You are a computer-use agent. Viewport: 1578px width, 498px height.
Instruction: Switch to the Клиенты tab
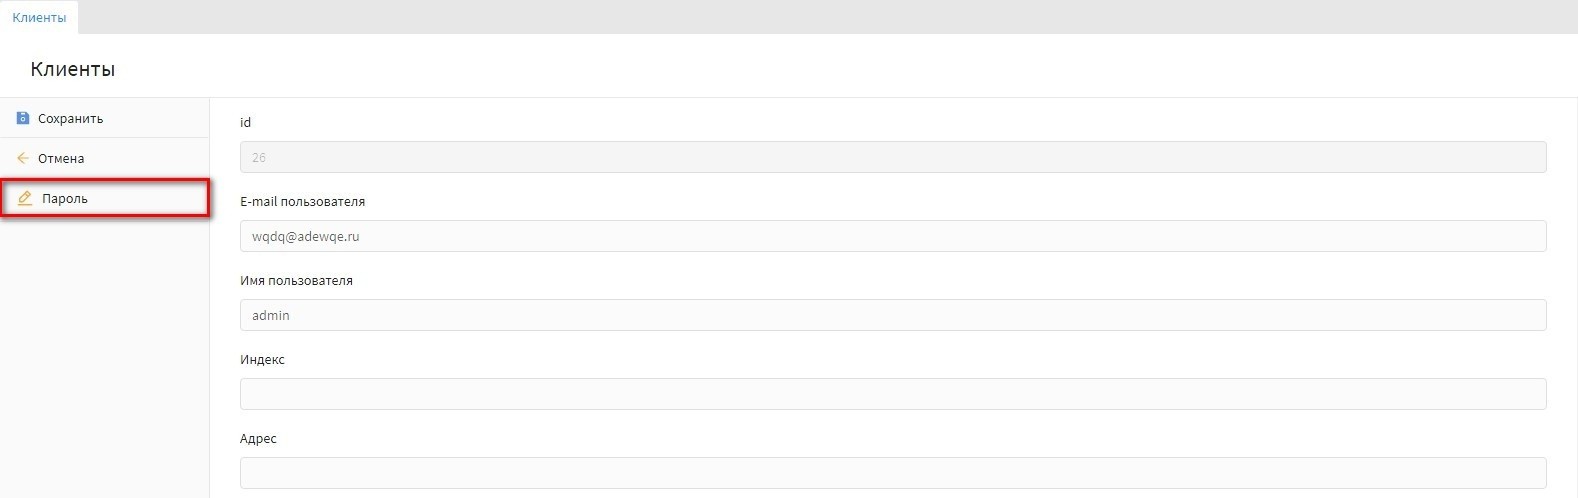(x=39, y=17)
